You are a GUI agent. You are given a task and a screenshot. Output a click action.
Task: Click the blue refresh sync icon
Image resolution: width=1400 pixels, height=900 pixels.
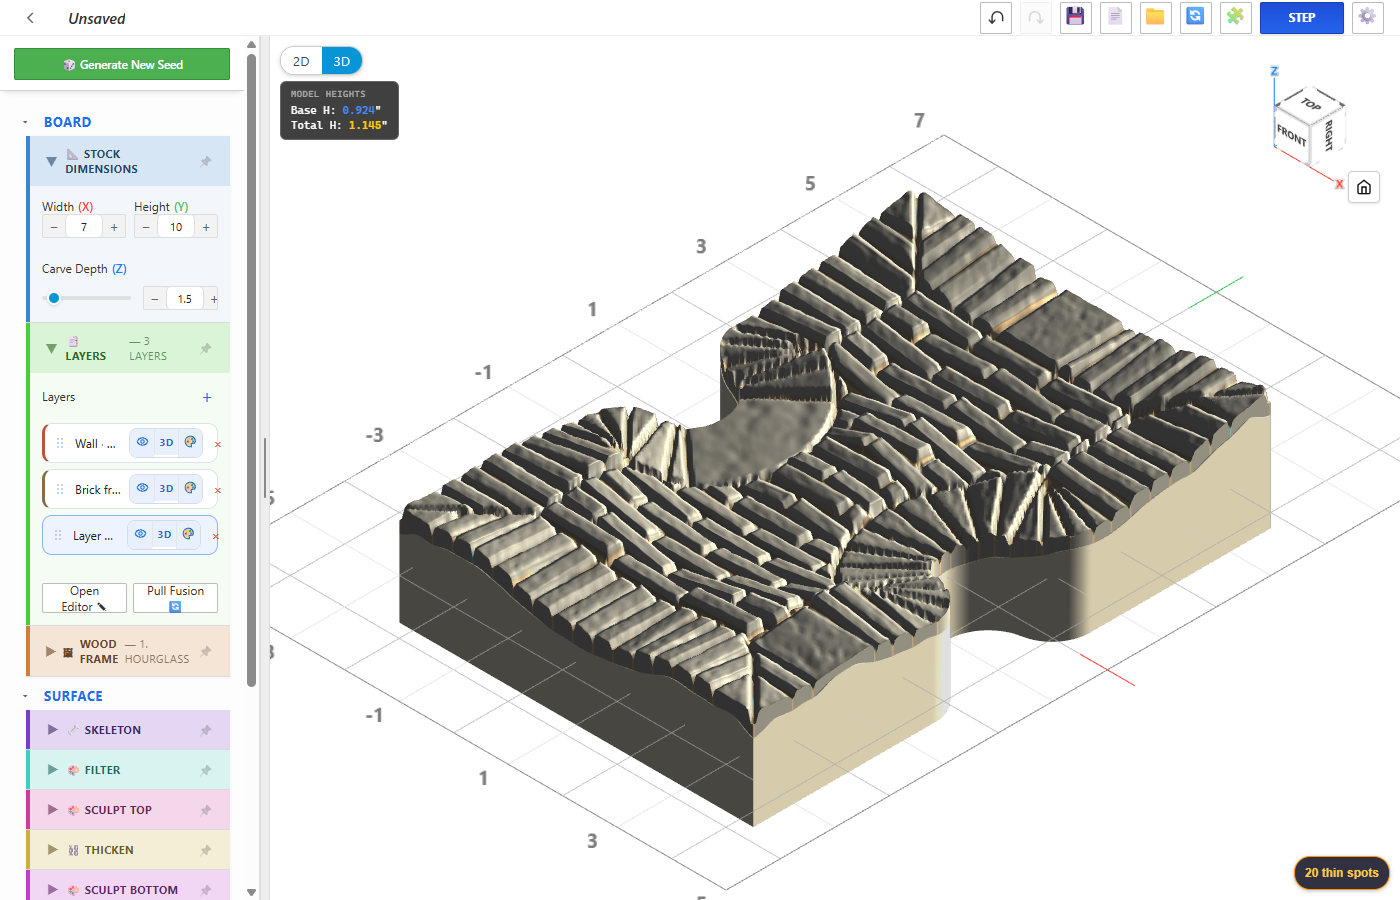pyautogui.click(x=1195, y=18)
